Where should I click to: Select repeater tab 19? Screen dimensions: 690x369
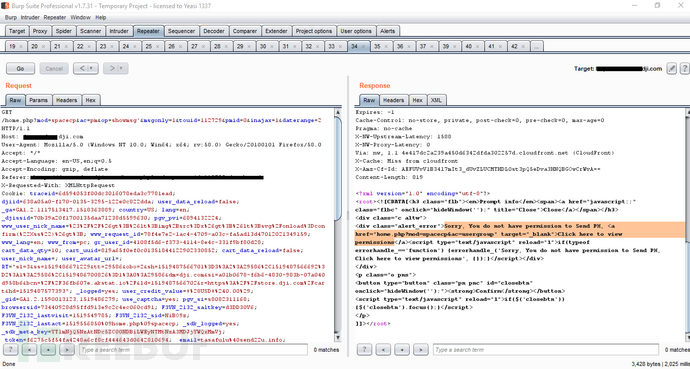(12, 46)
